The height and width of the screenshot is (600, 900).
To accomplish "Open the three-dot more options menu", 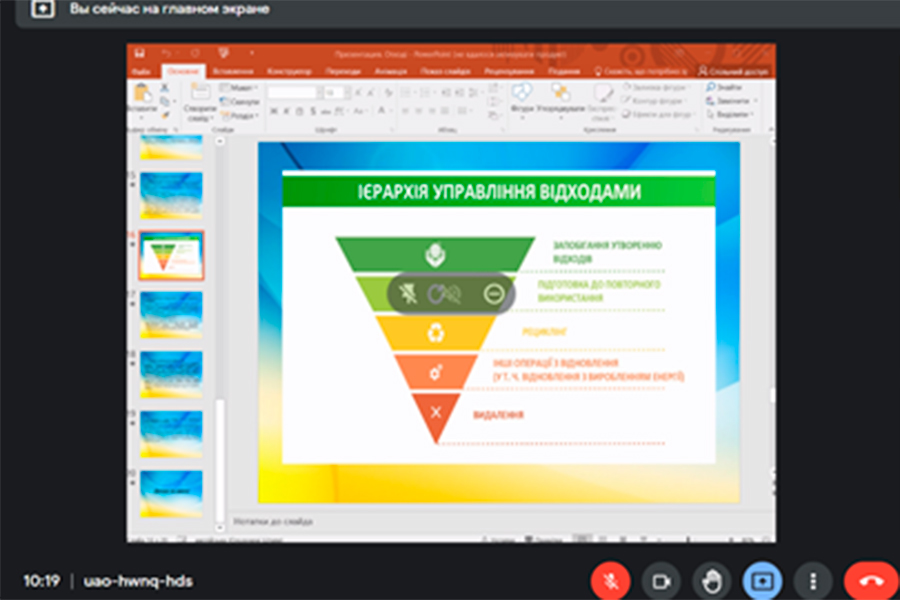I will click(813, 581).
